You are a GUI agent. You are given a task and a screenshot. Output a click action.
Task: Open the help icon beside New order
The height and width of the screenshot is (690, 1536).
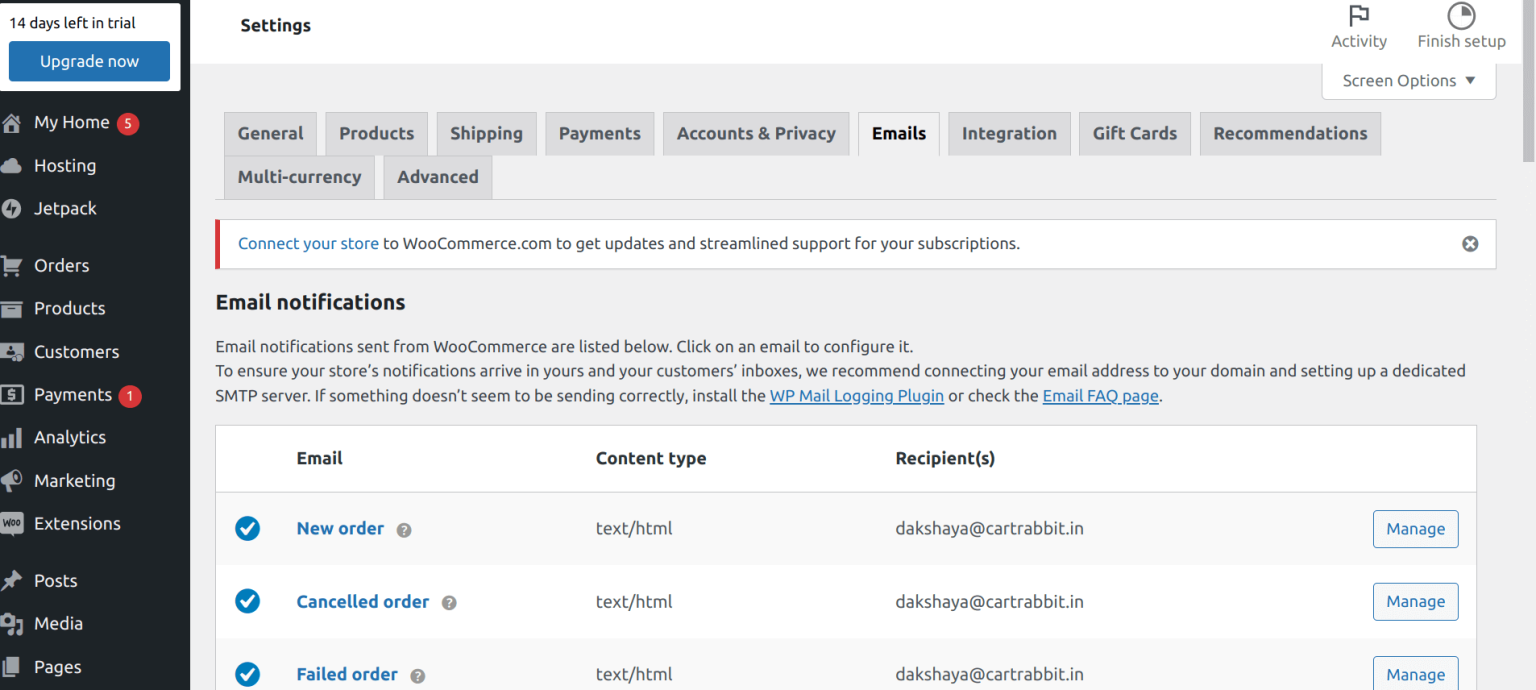point(403,530)
